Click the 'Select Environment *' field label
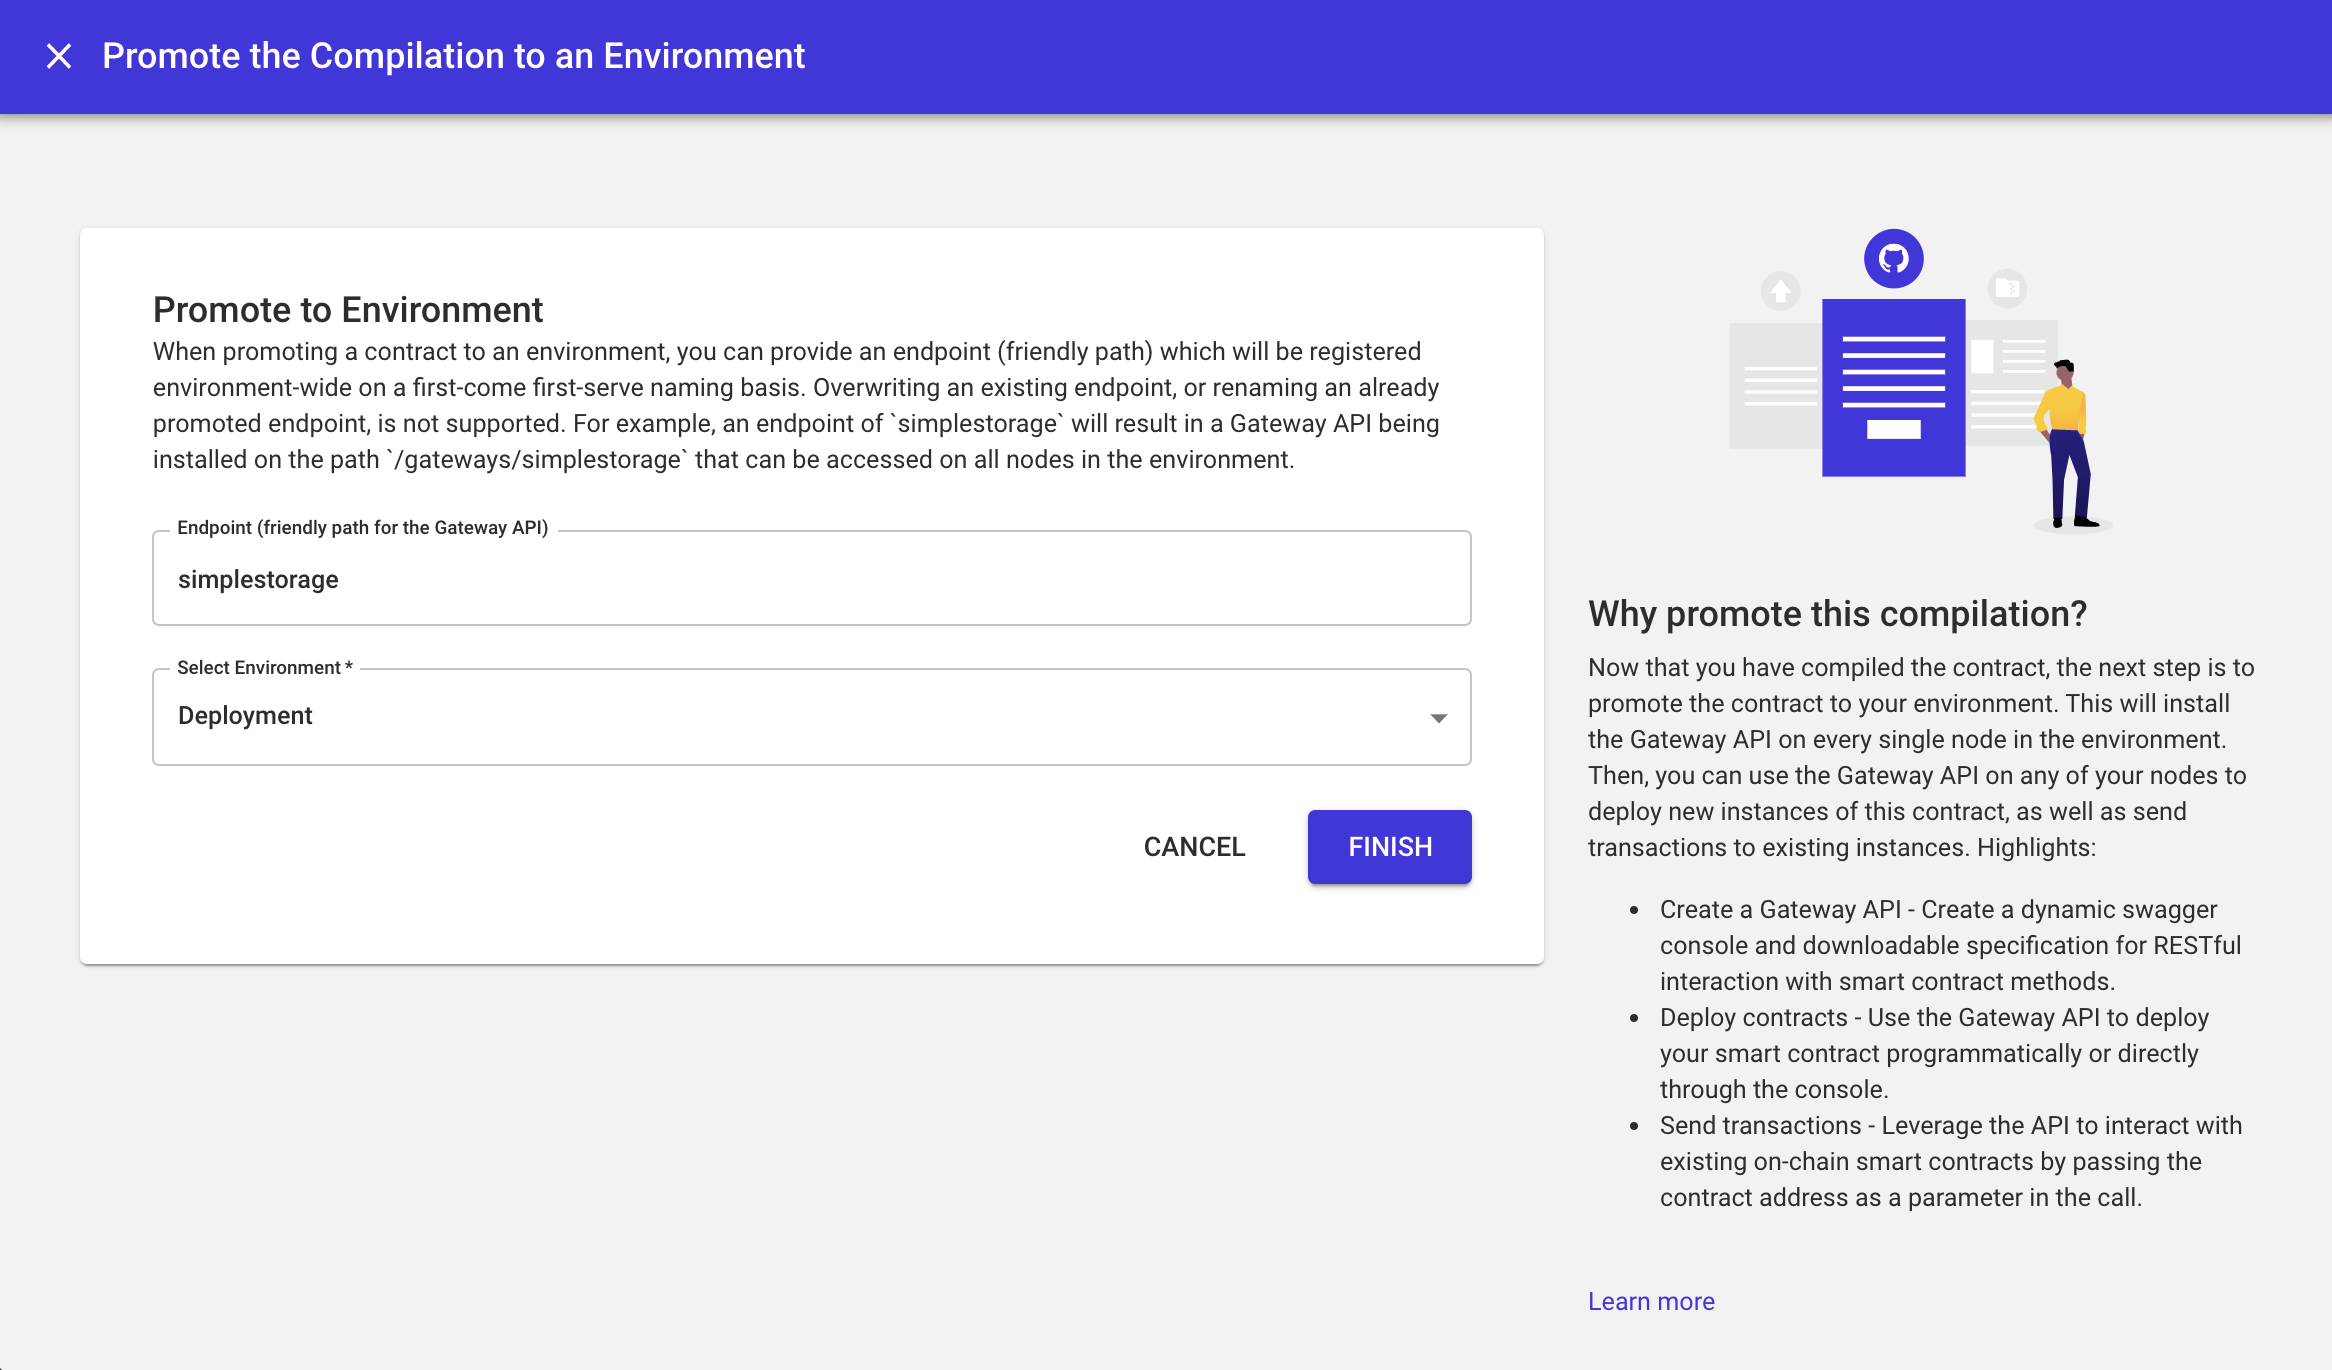The image size is (2332, 1370). (x=265, y=667)
